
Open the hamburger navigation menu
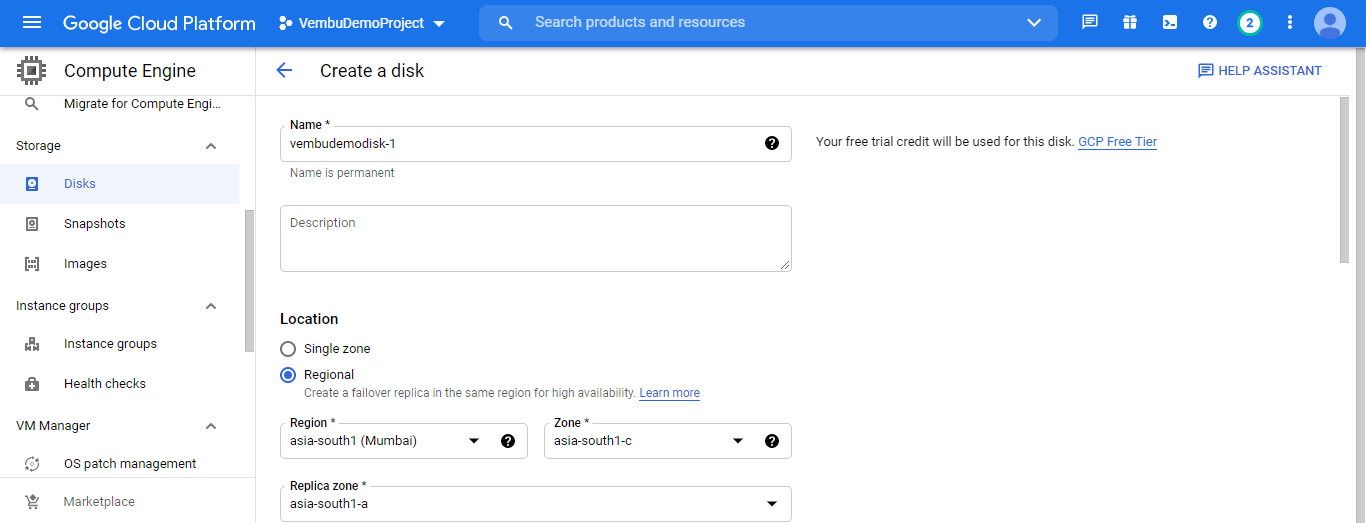32,22
